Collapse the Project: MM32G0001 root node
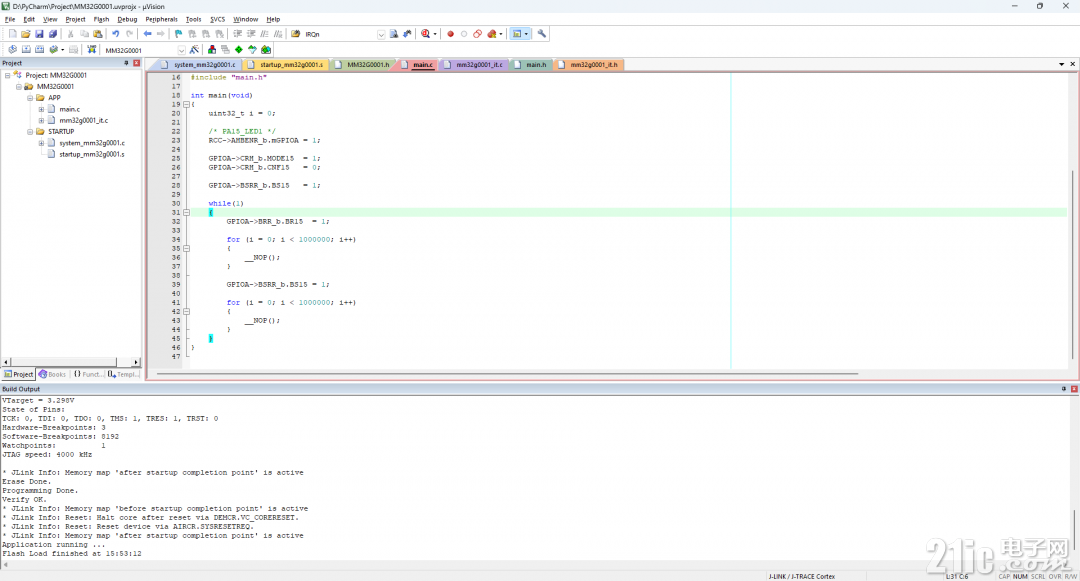 (8, 75)
